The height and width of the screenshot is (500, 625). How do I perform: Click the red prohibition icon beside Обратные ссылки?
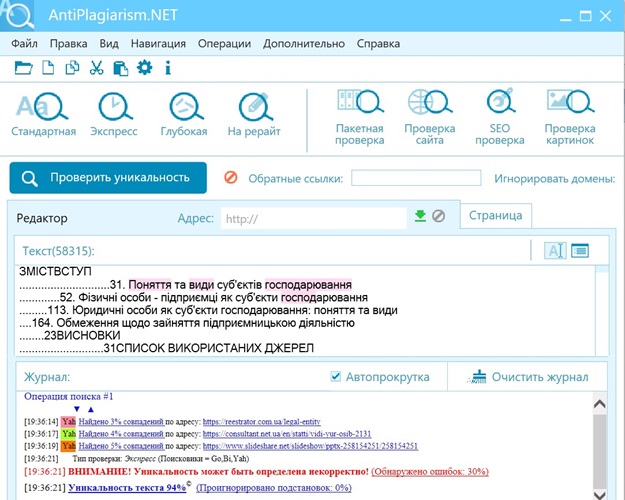coord(231,177)
